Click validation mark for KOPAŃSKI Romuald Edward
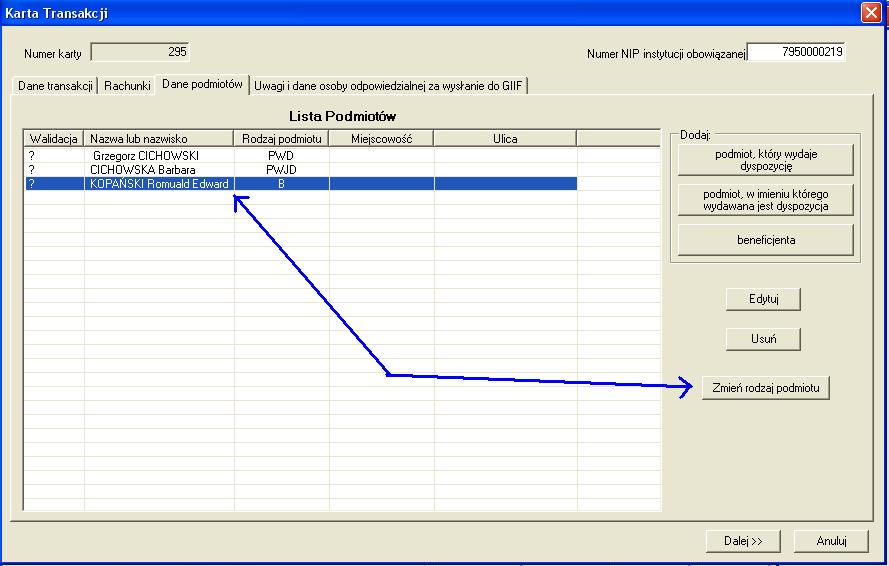889x566 pixels. point(32,184)
